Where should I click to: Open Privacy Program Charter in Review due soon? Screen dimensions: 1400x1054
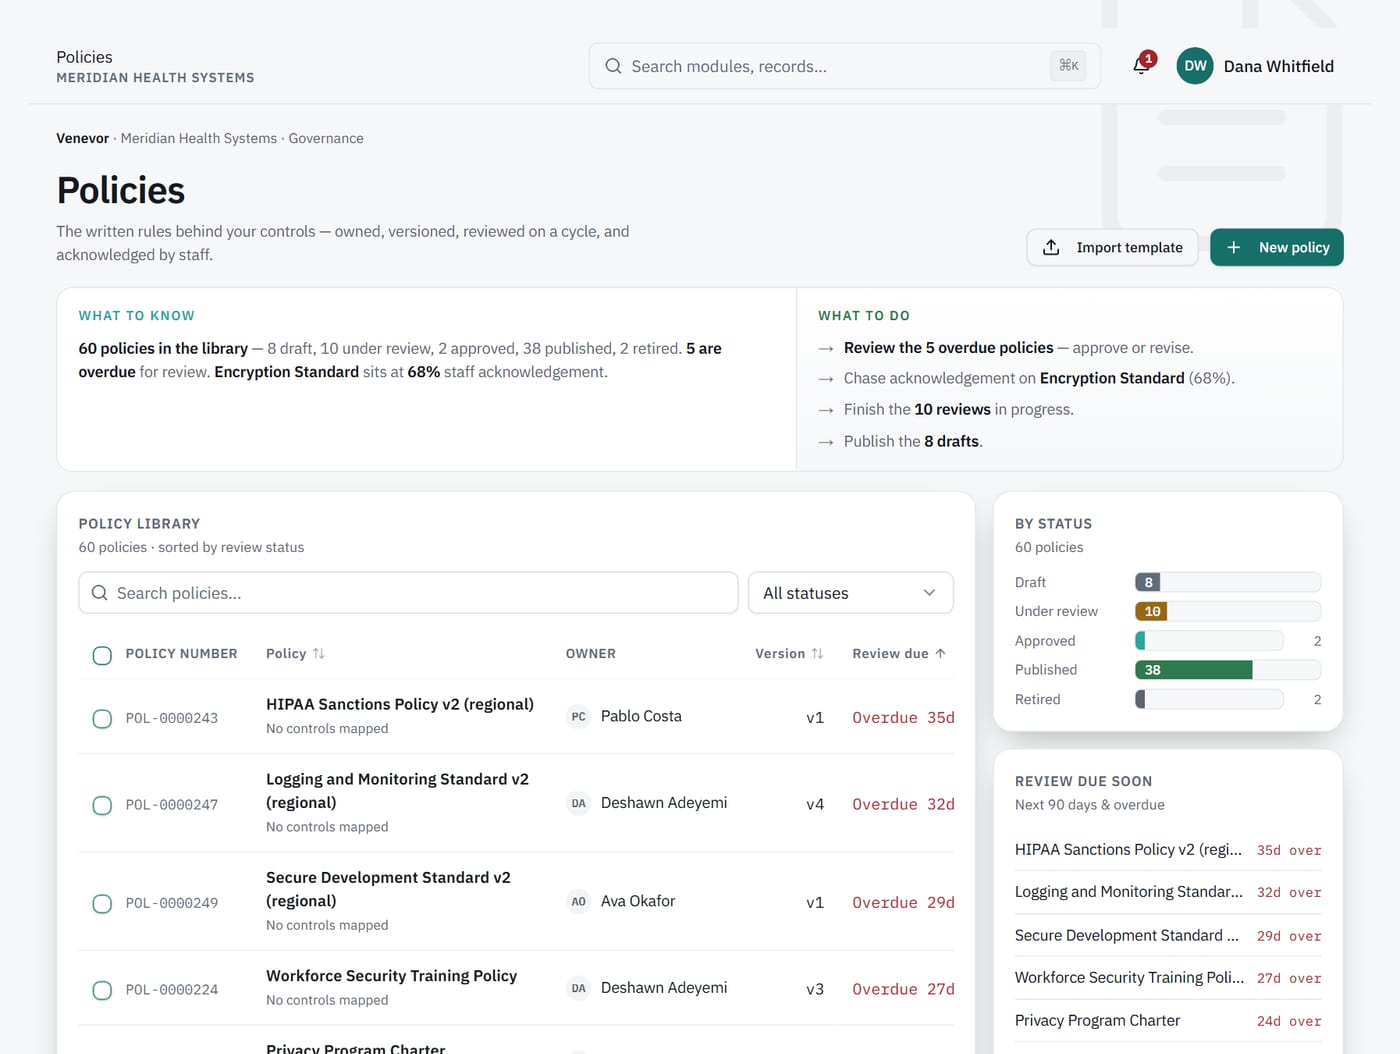[x=1167, y=1021]
